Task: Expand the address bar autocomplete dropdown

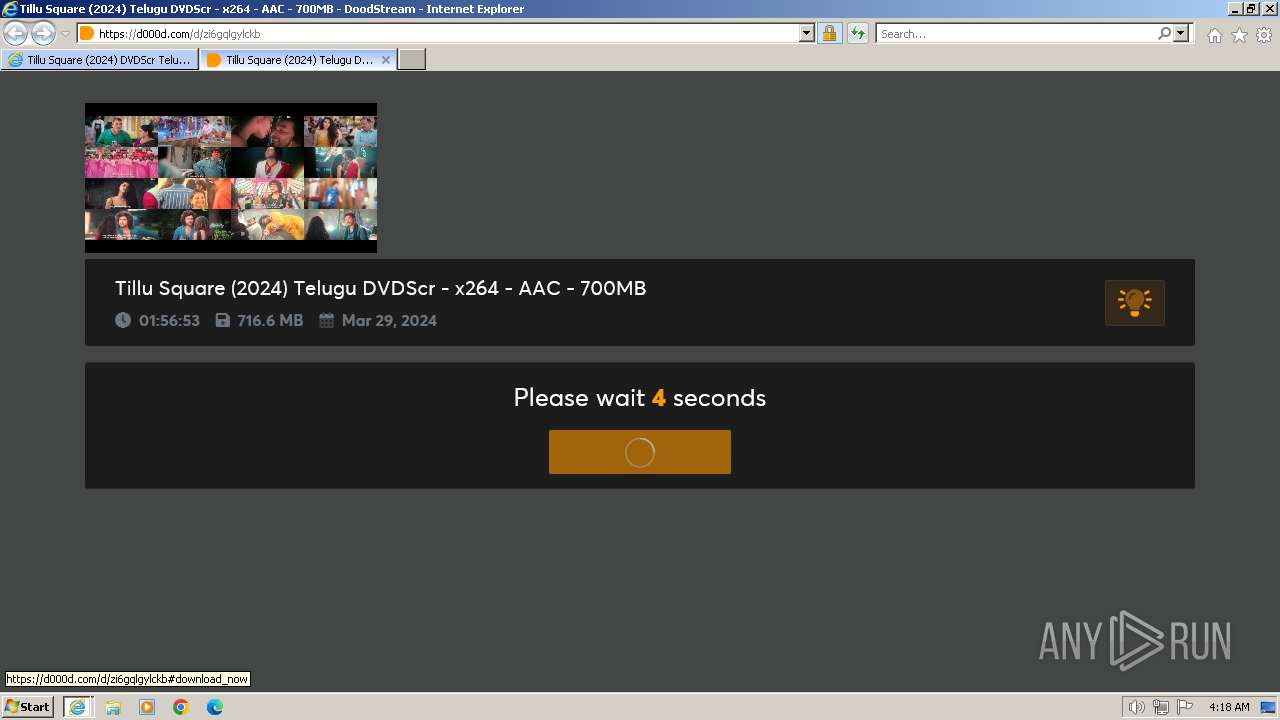Action: click(807, 33)
